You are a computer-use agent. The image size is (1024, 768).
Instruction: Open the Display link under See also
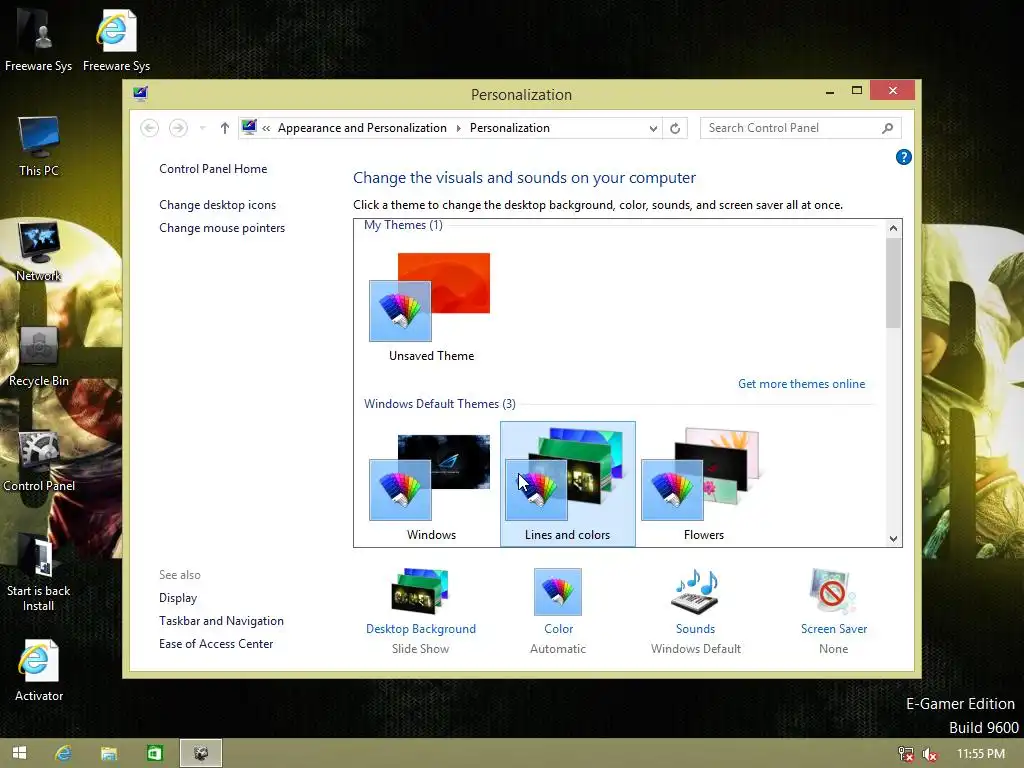click(178, 598)
